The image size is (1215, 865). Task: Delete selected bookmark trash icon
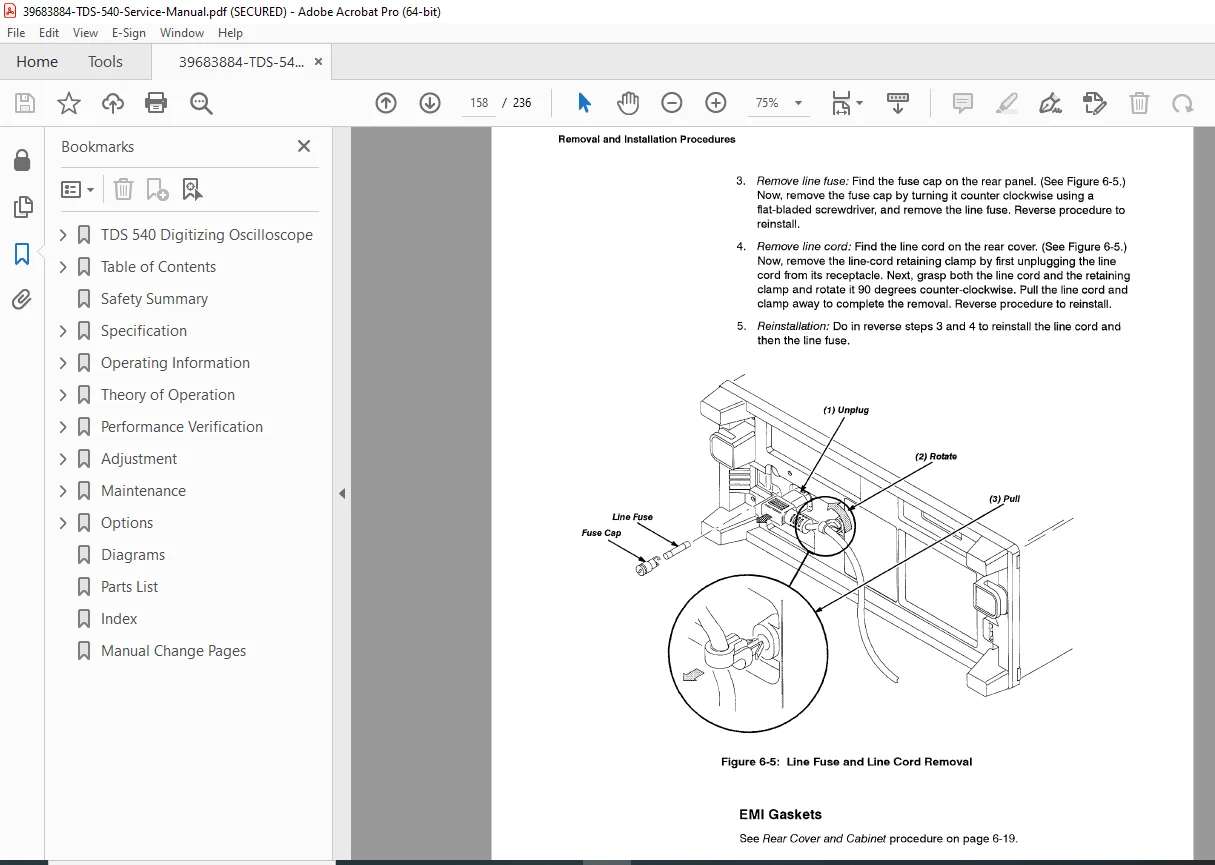[123, 189]
